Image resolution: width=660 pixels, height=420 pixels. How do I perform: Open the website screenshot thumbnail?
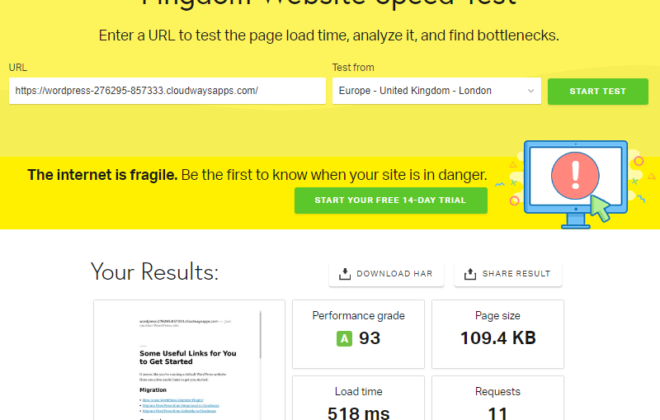pos(189,360)
